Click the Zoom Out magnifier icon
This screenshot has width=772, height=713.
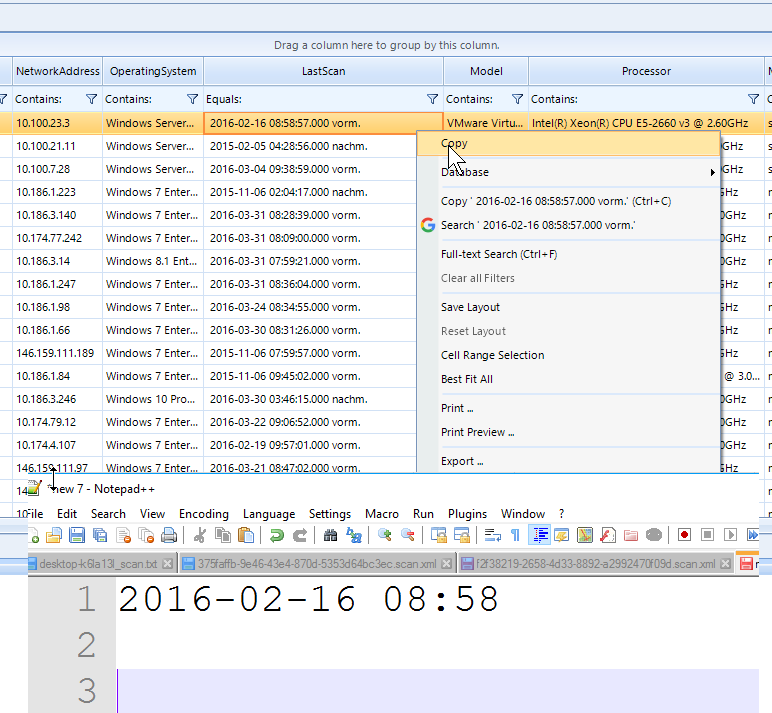408,535
